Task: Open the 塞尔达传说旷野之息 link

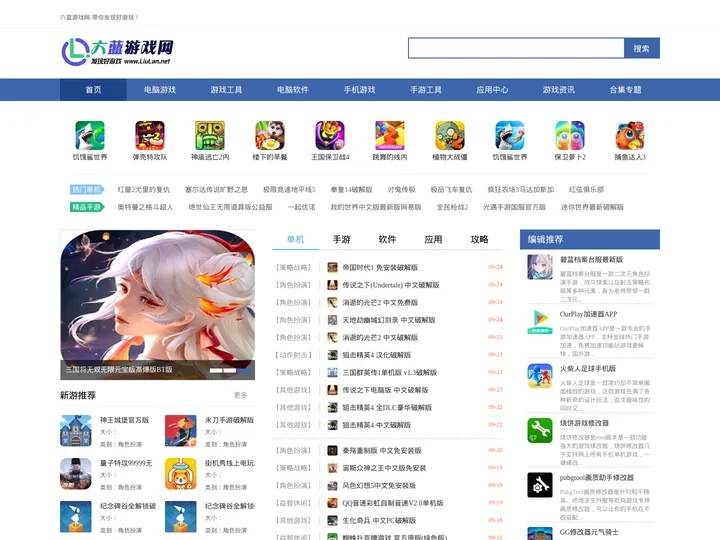Action: 216,189
